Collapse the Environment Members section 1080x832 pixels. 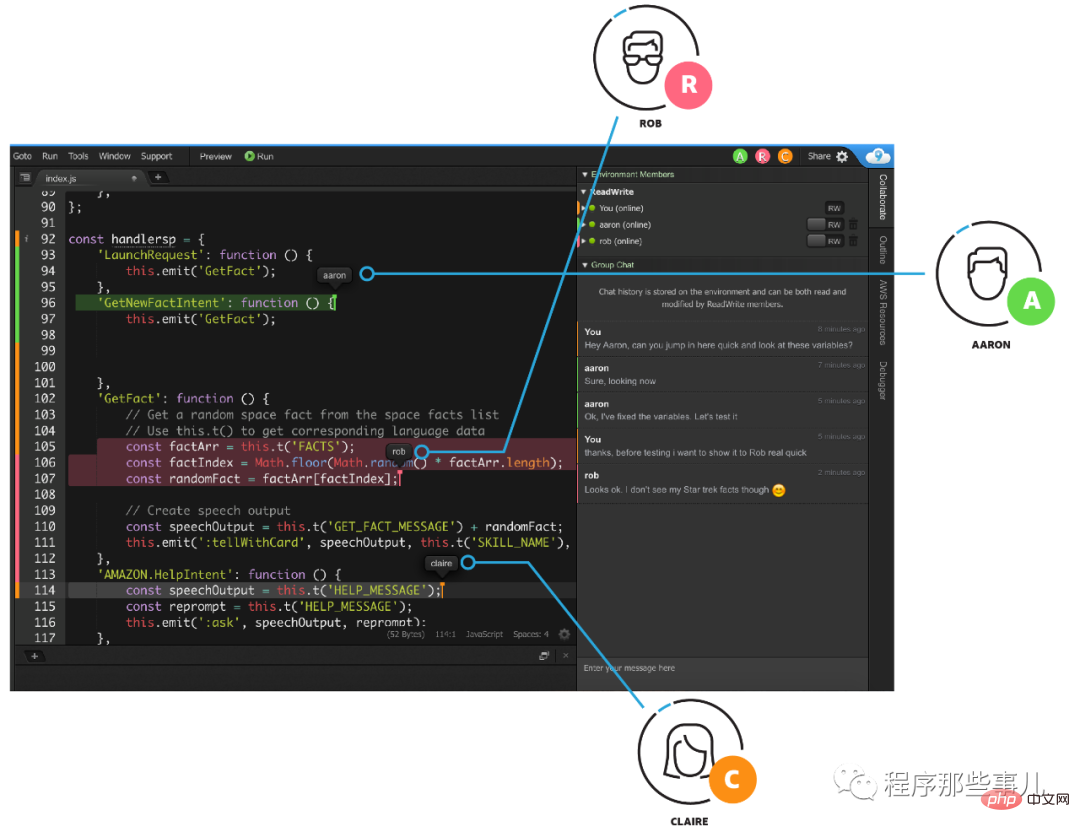[x=585, y=175]
